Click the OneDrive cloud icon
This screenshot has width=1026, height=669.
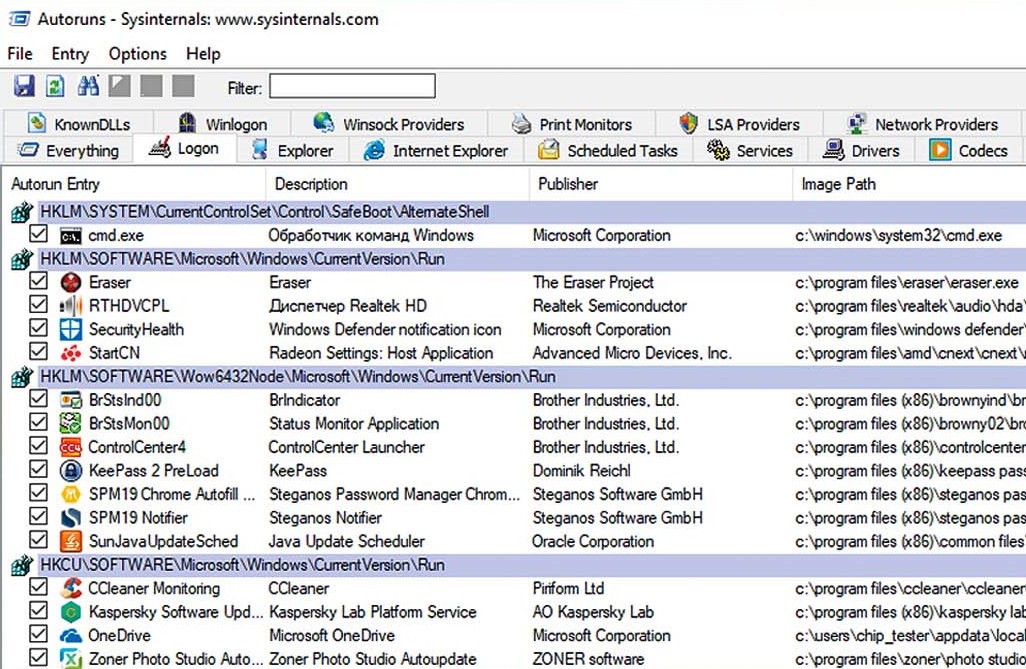click(70, 636)
